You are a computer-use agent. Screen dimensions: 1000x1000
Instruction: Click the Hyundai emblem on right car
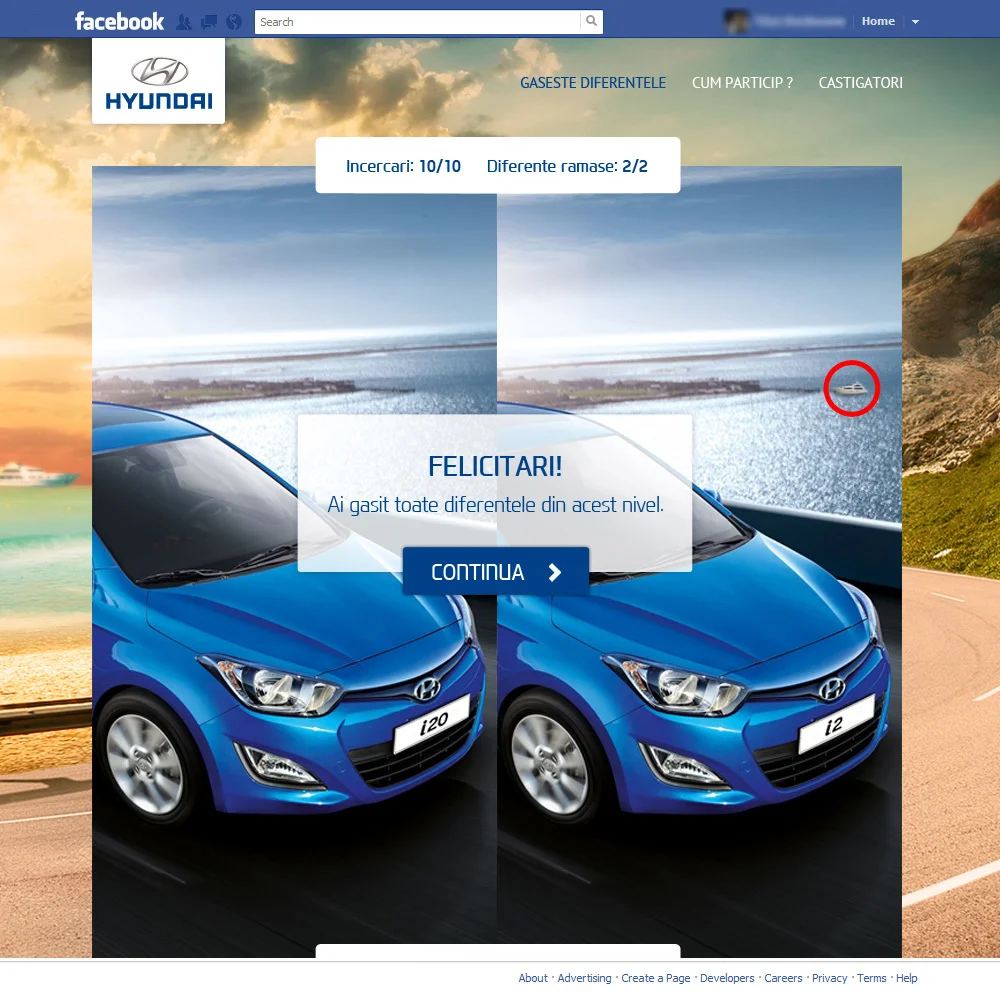point(832,688)
